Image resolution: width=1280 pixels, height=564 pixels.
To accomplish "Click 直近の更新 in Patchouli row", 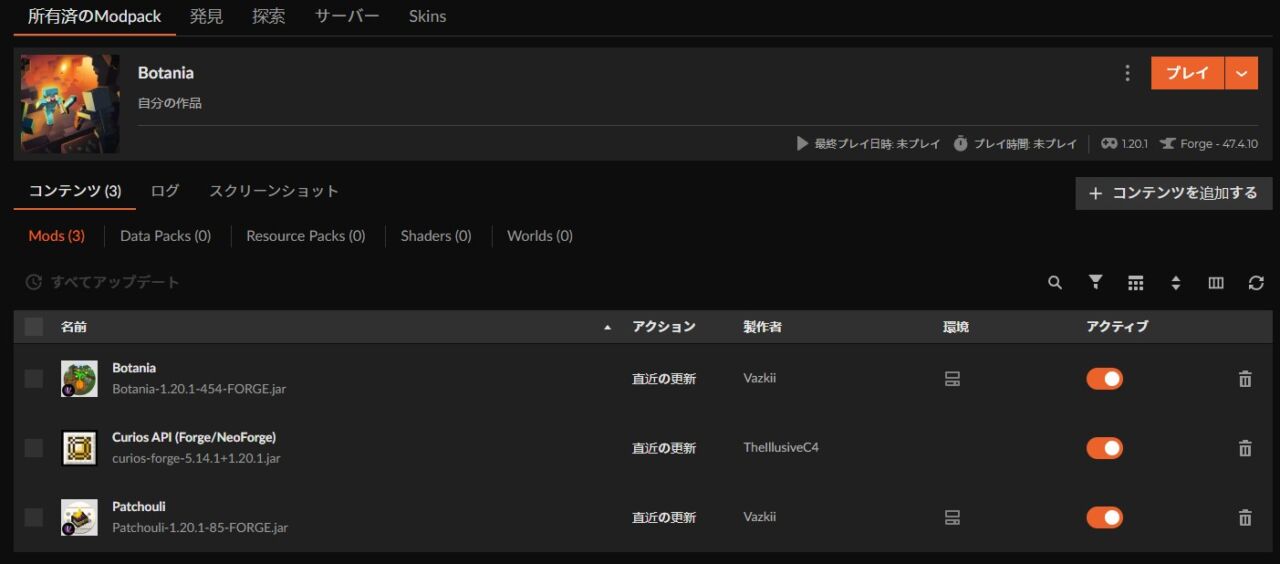I will pos(664,518).
